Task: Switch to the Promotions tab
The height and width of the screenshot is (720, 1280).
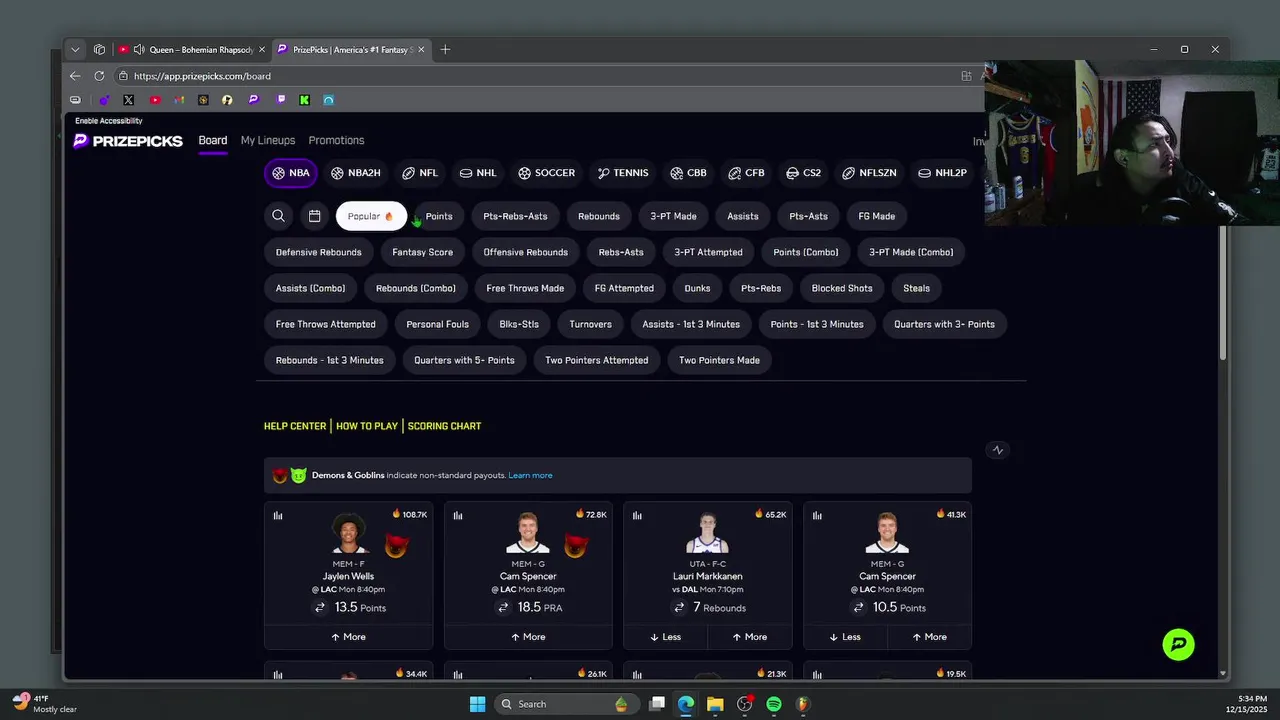Action: coord(336,141)
